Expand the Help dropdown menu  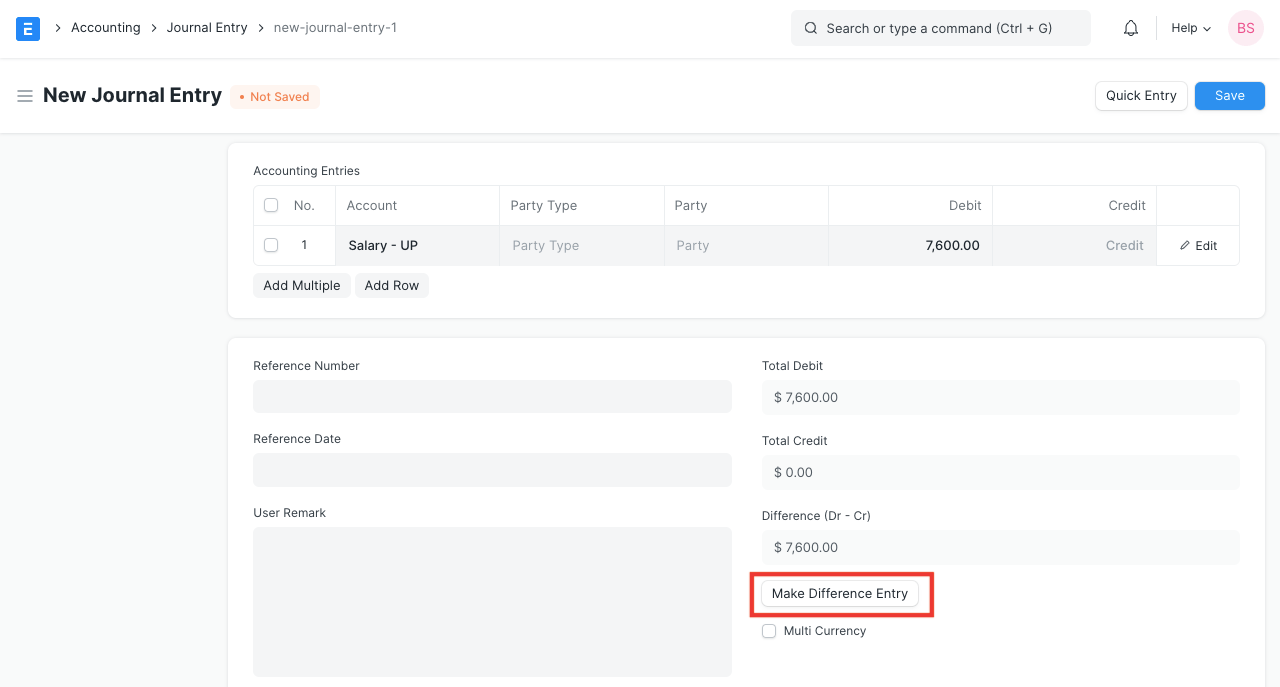[1190, 28]
